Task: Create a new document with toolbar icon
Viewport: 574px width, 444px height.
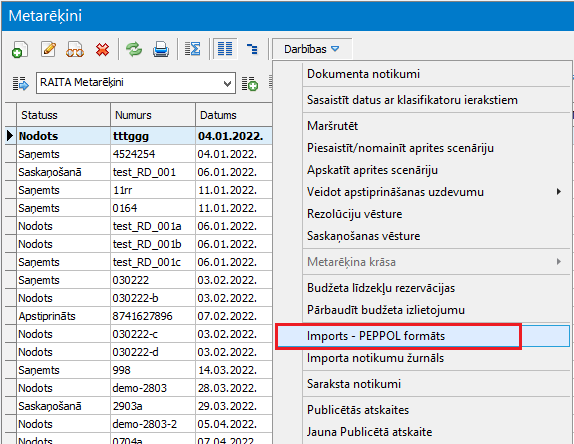Action: 20,49
